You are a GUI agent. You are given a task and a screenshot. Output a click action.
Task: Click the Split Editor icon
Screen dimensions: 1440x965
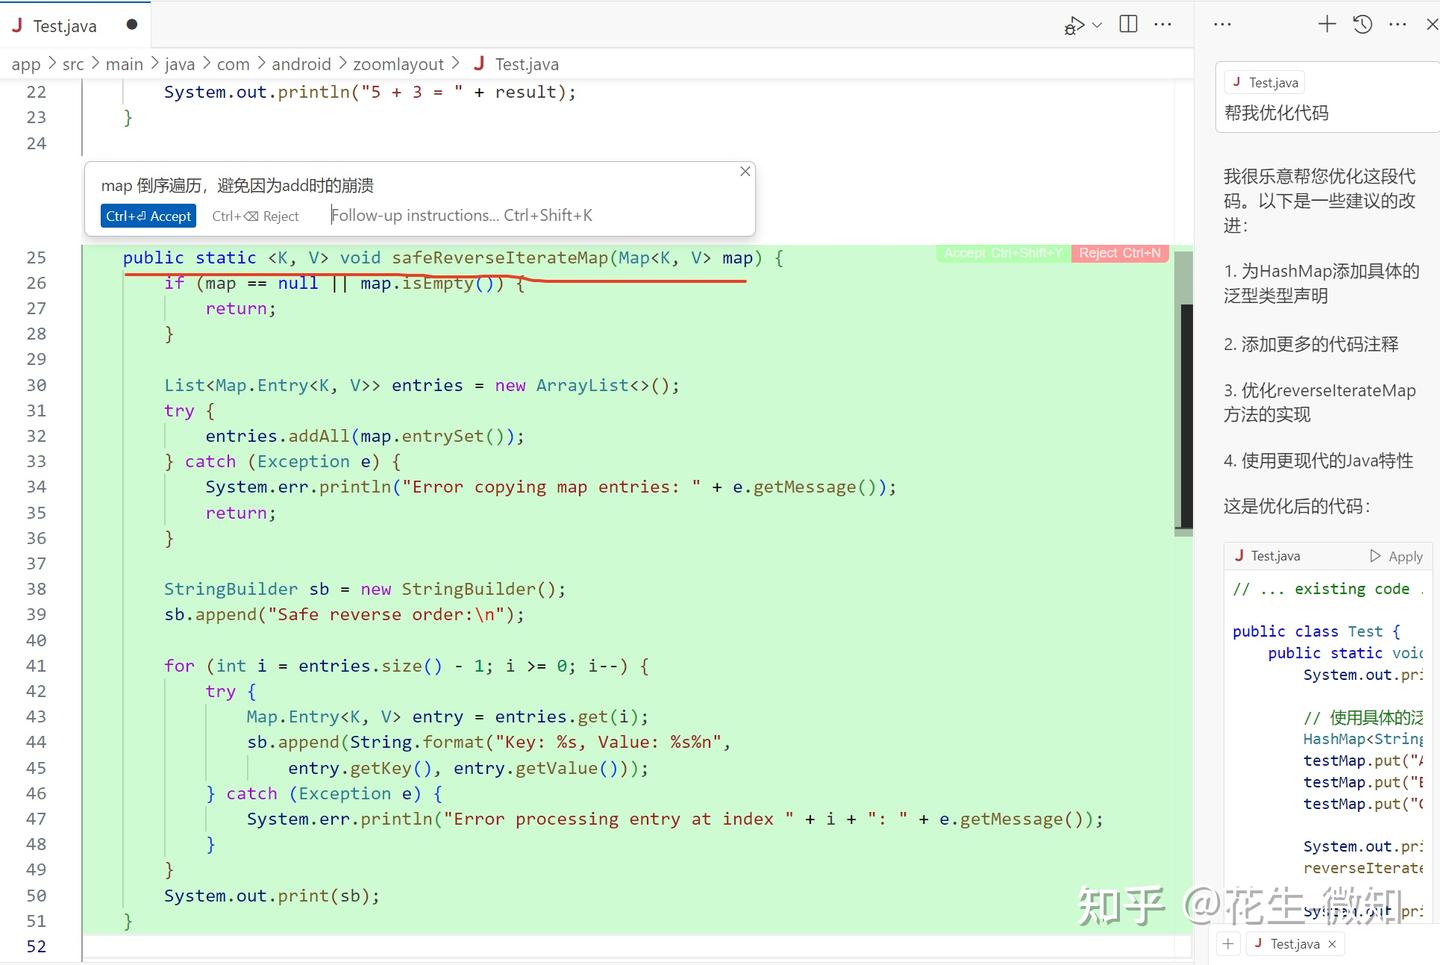coord(1127,24)
